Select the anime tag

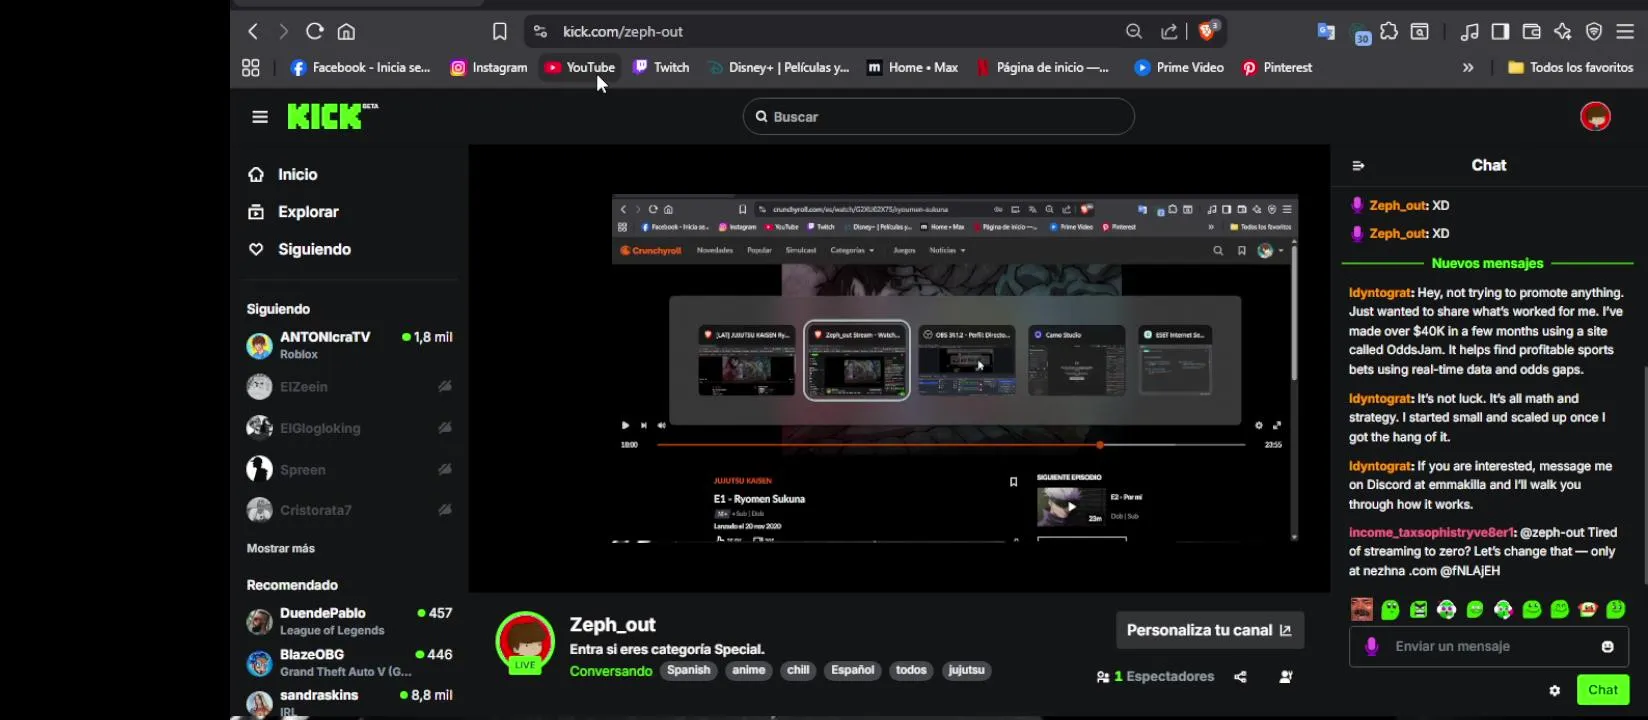(748, 671)
